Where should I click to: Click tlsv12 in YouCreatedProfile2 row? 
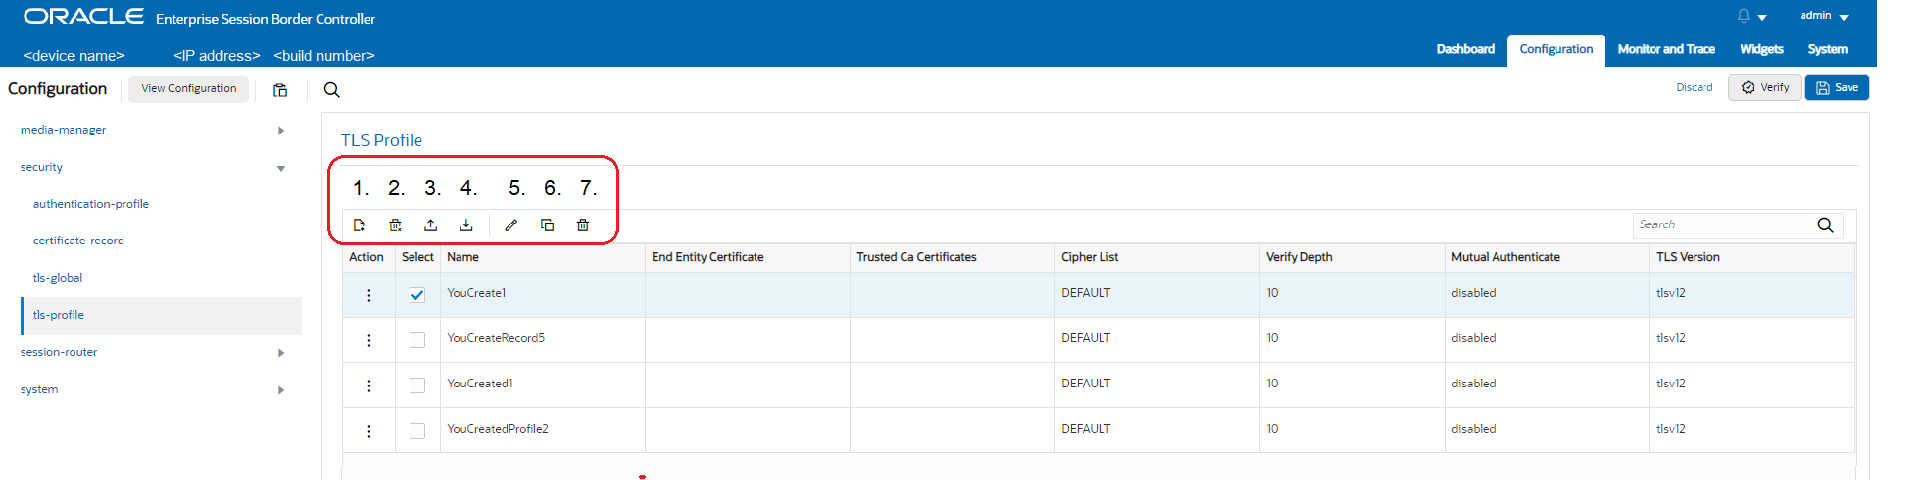click(x=1671, y=429)
